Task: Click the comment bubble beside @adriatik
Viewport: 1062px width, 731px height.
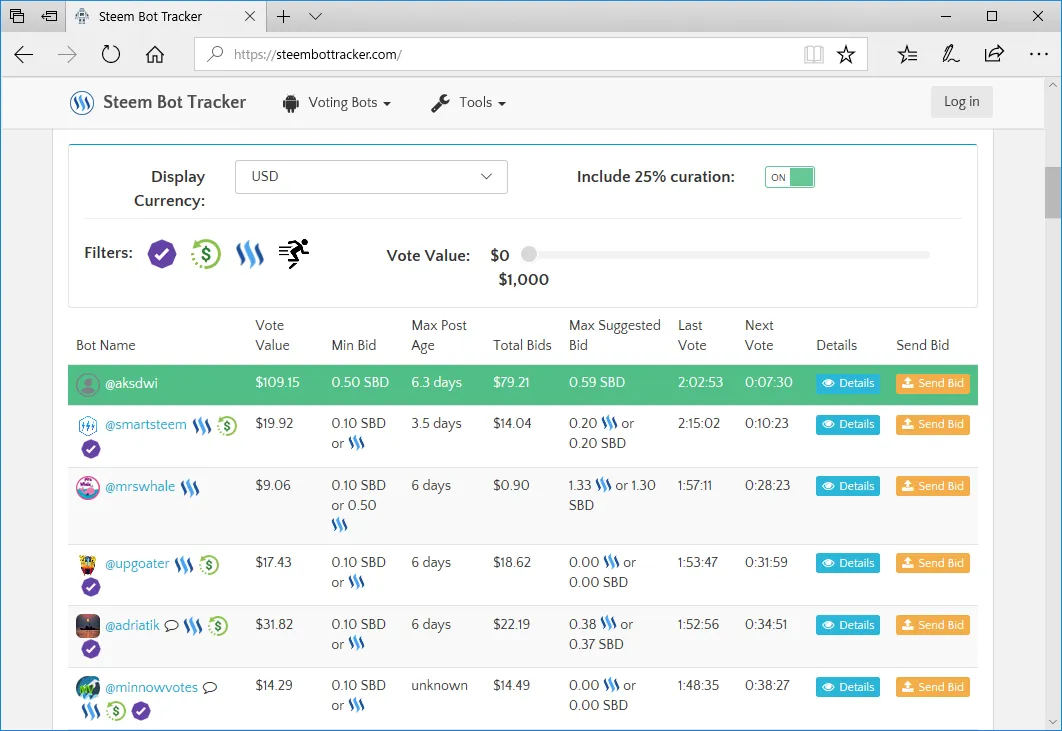Action: tap(171, 625)
